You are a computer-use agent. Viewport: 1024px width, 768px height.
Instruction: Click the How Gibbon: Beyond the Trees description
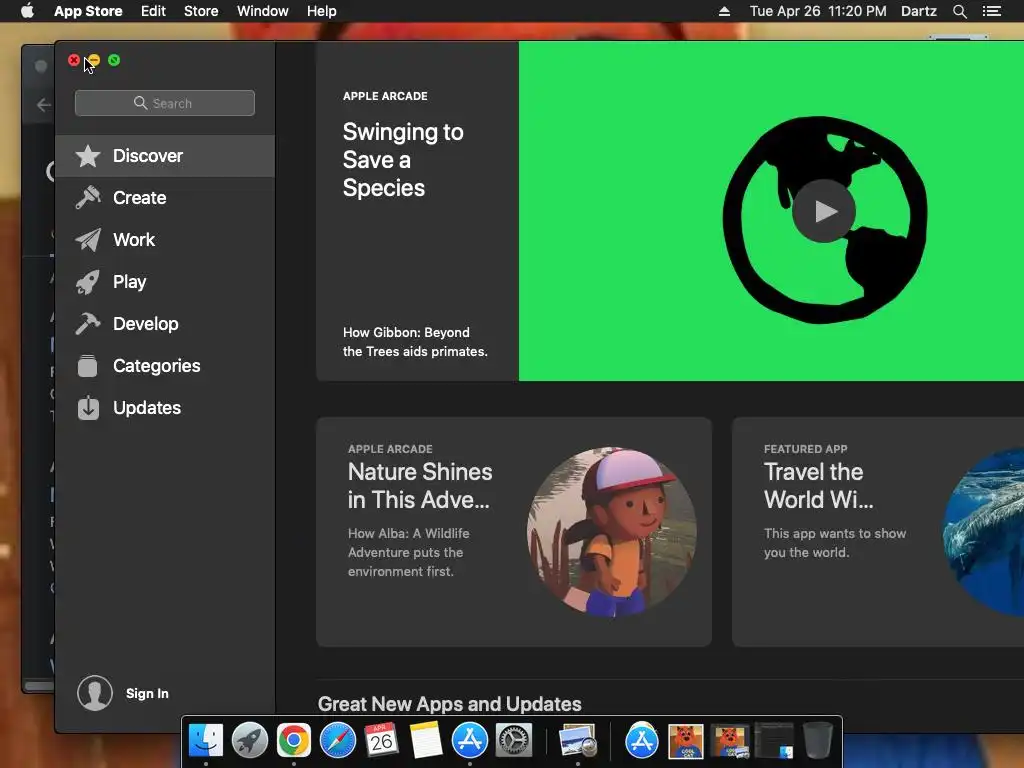(415, 342)
